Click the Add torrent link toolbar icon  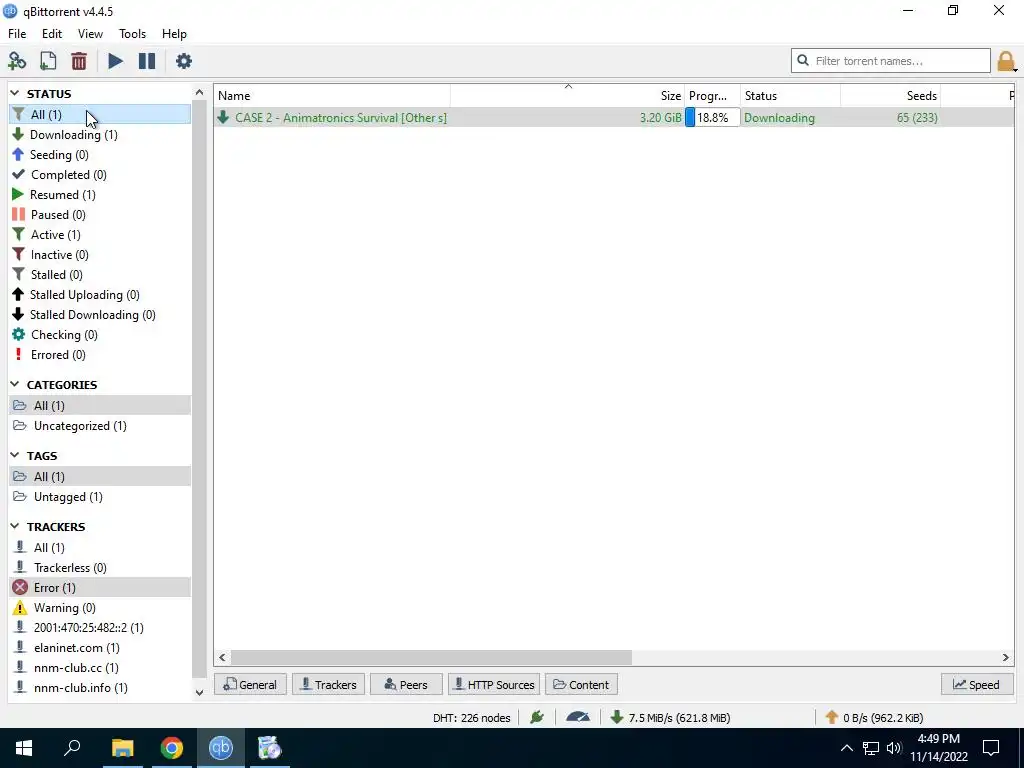click(x=17, y=61)
